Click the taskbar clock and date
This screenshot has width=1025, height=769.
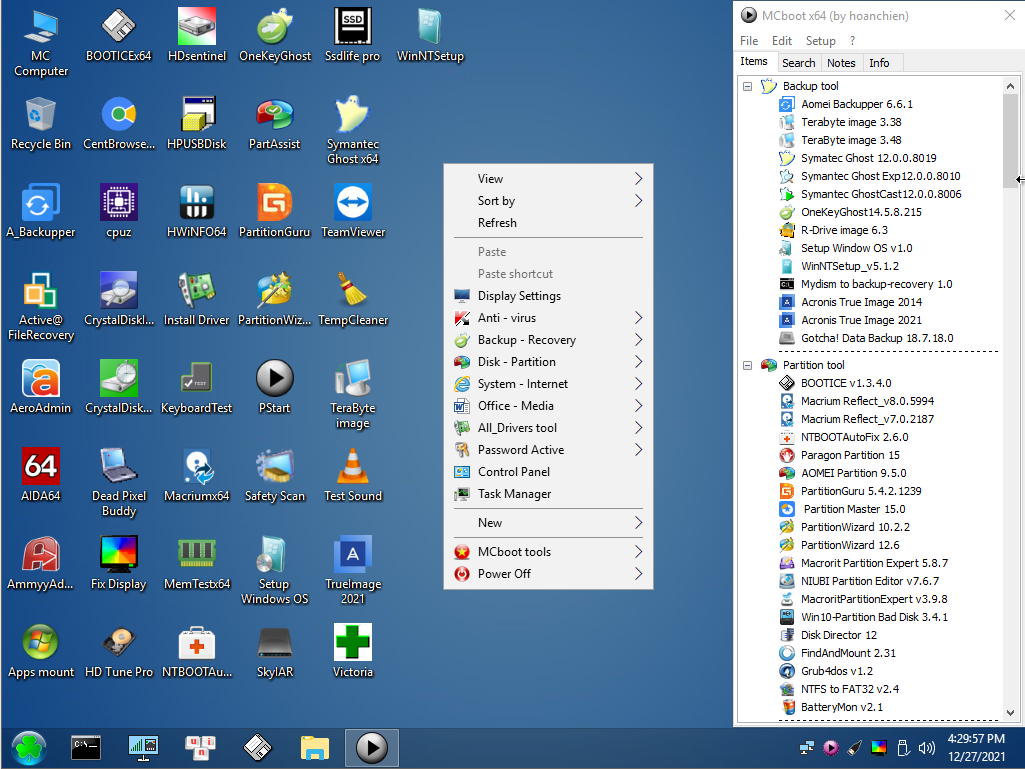pos(976,747)
